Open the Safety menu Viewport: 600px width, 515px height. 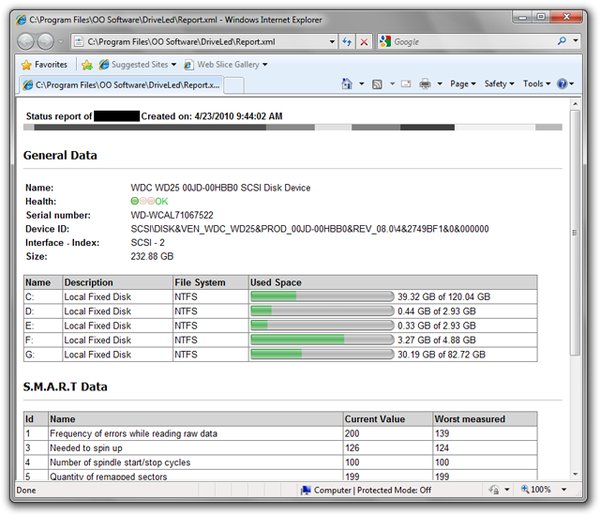pyautogui.click(x=499, y=84)
